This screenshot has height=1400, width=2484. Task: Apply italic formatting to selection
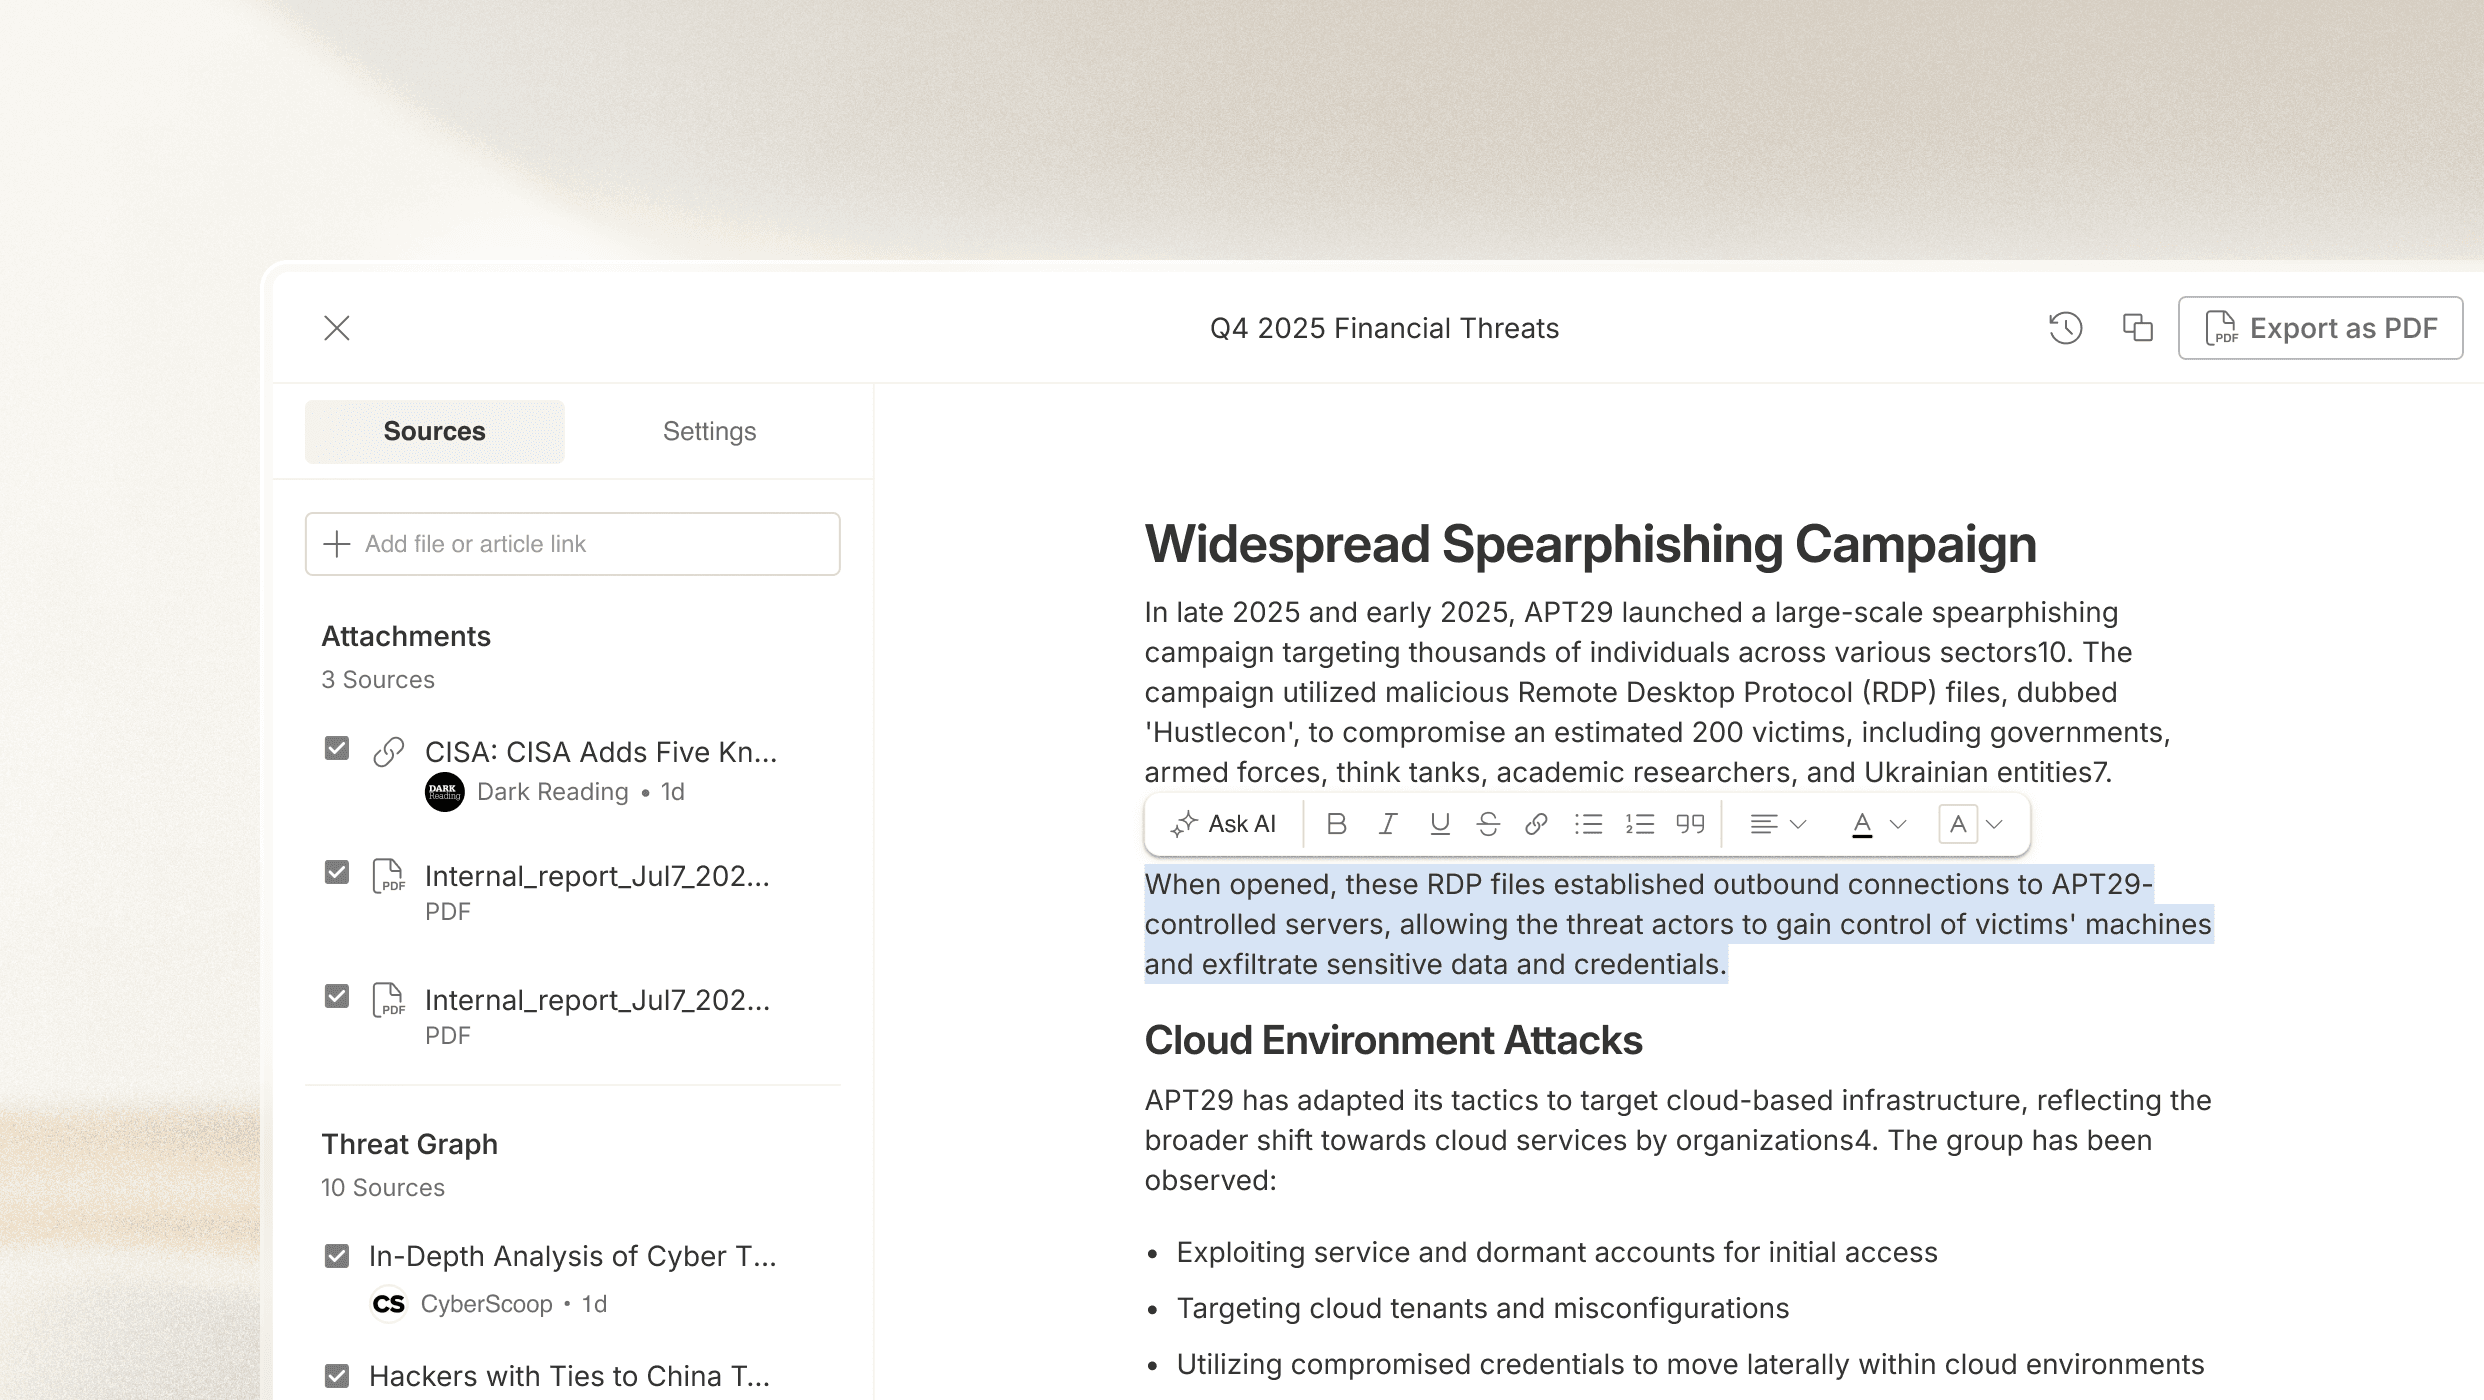1388,824
